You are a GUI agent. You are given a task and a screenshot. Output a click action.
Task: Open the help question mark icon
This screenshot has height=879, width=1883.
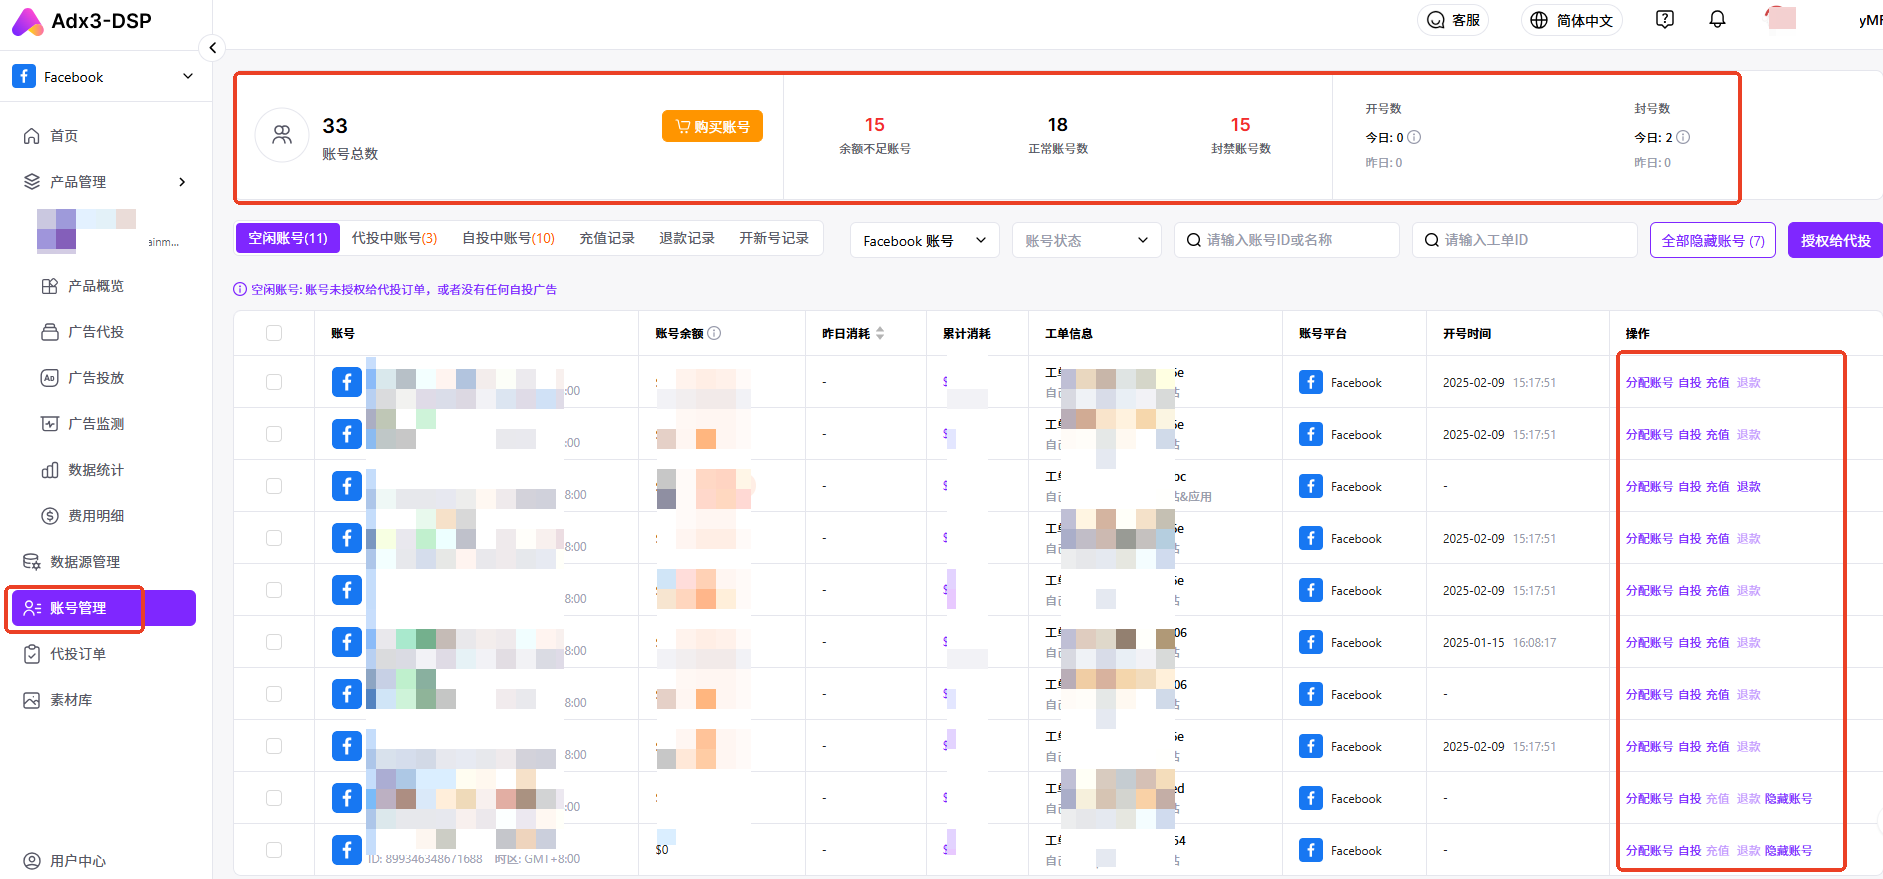(x=1665, y=20)
